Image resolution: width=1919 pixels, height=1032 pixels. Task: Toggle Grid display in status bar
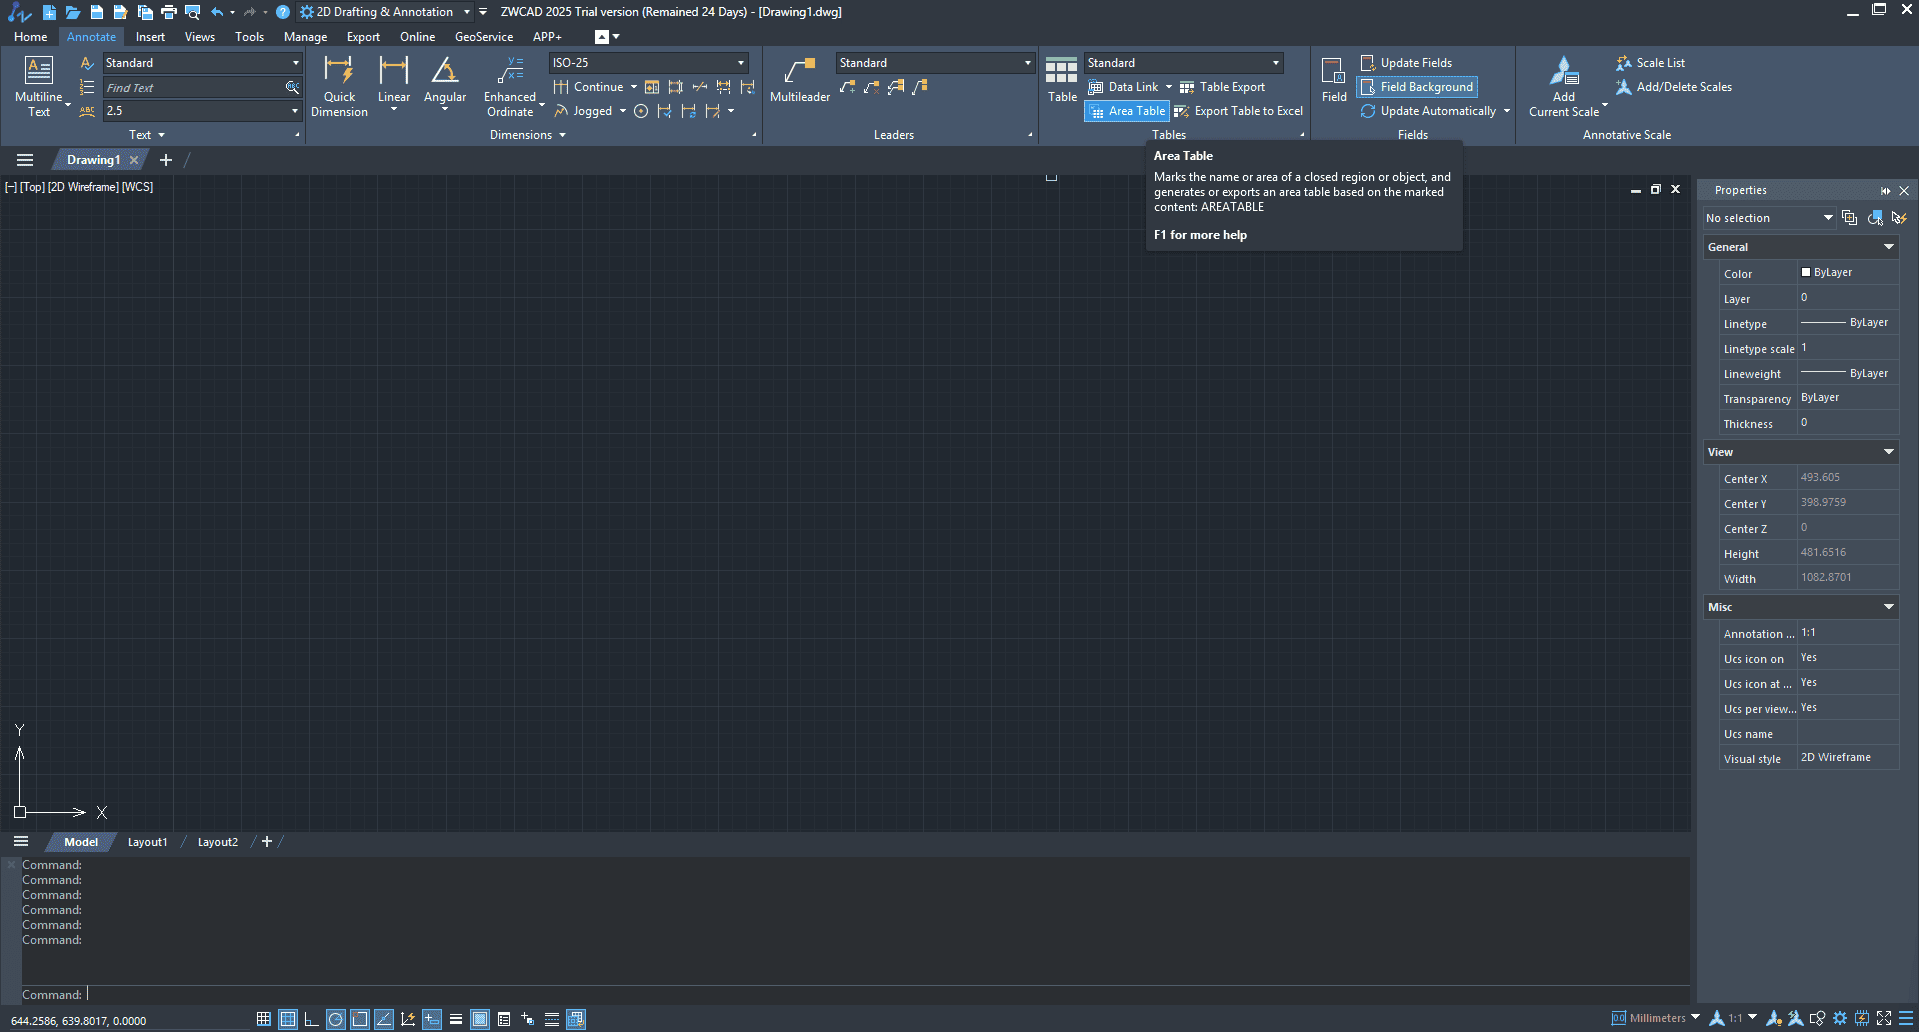pyautogui.click(x=288, y=1019)
